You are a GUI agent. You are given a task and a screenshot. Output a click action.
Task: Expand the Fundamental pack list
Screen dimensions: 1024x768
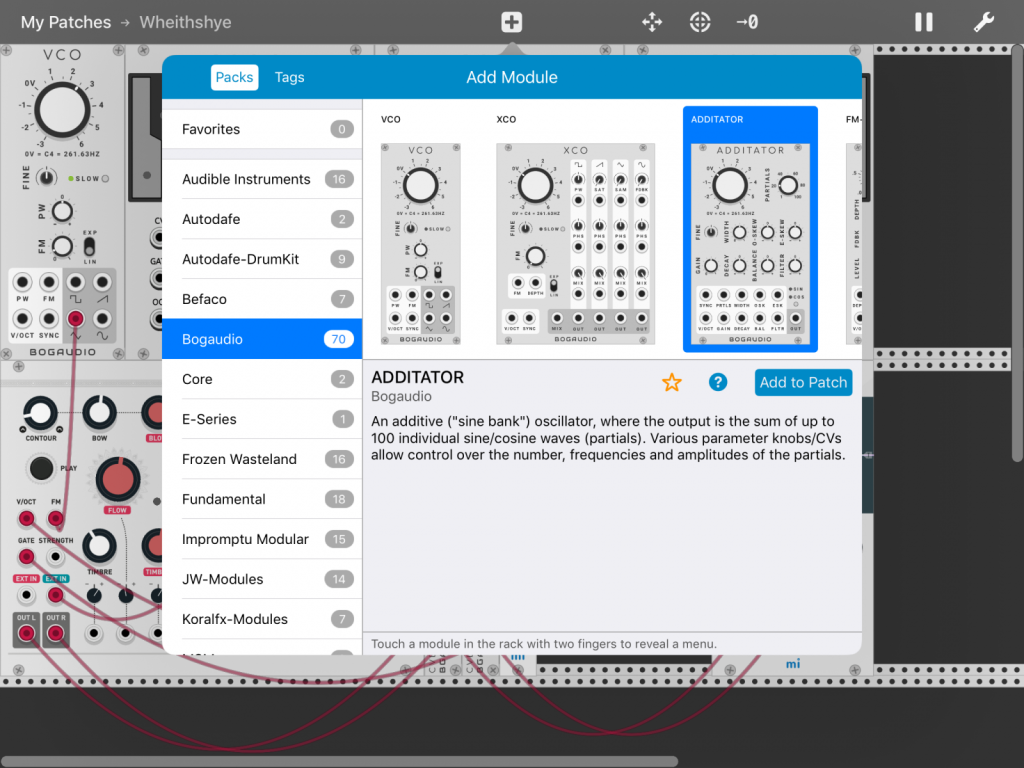pyautogui.click(x=262, y=499)
